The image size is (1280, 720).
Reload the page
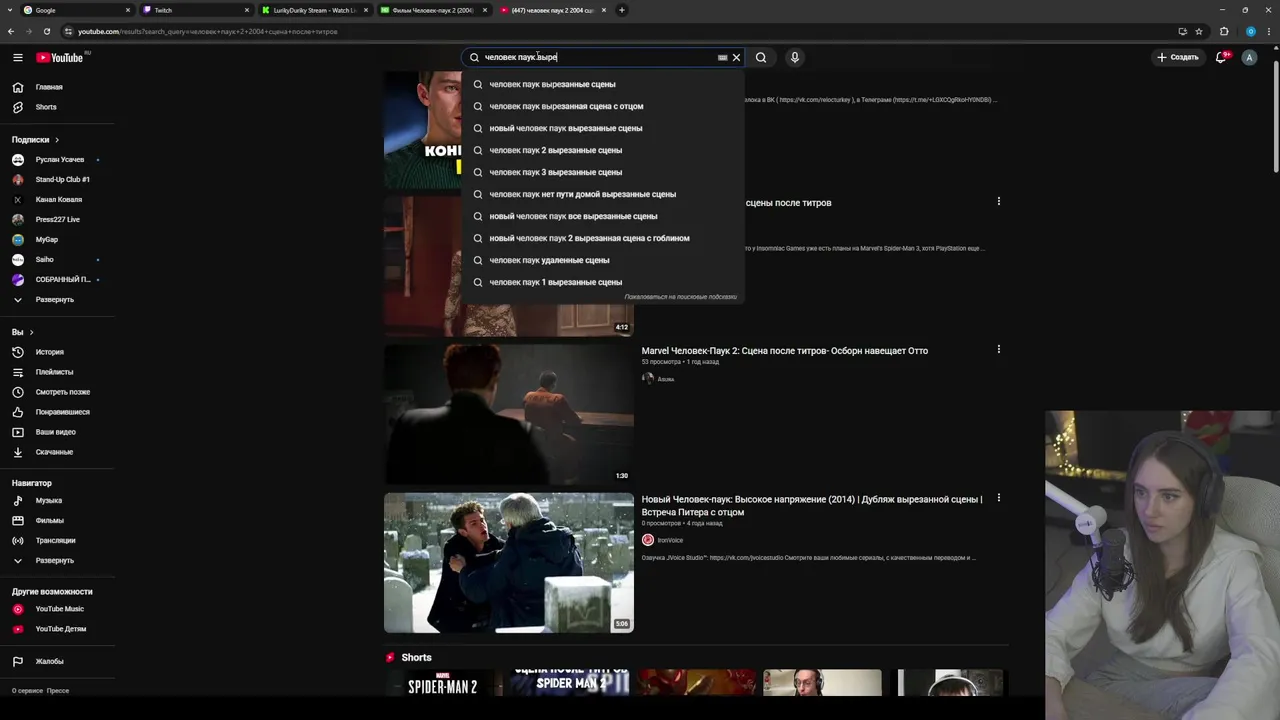46,31
